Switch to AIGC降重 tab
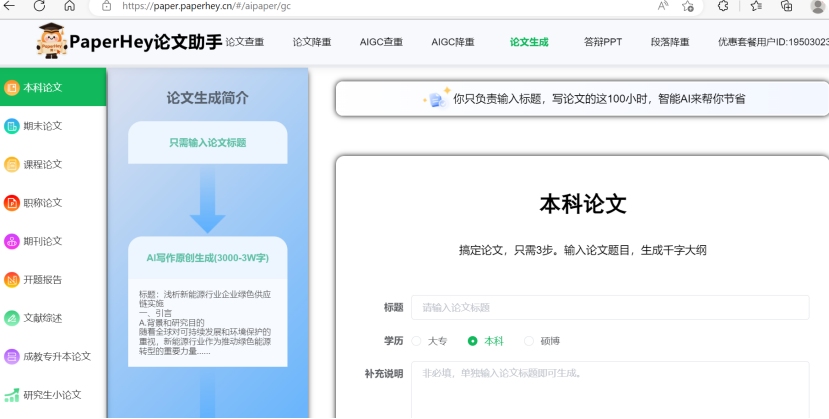829x419 pixels. click(453, 42)
